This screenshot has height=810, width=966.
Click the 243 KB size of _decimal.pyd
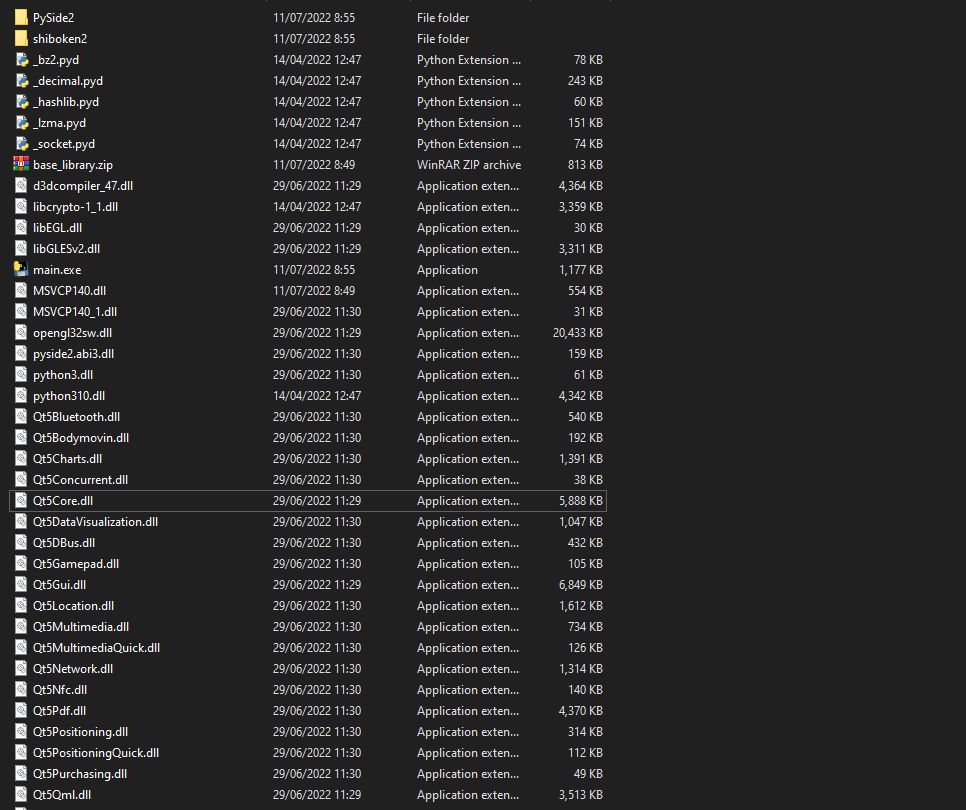[585, 81]
